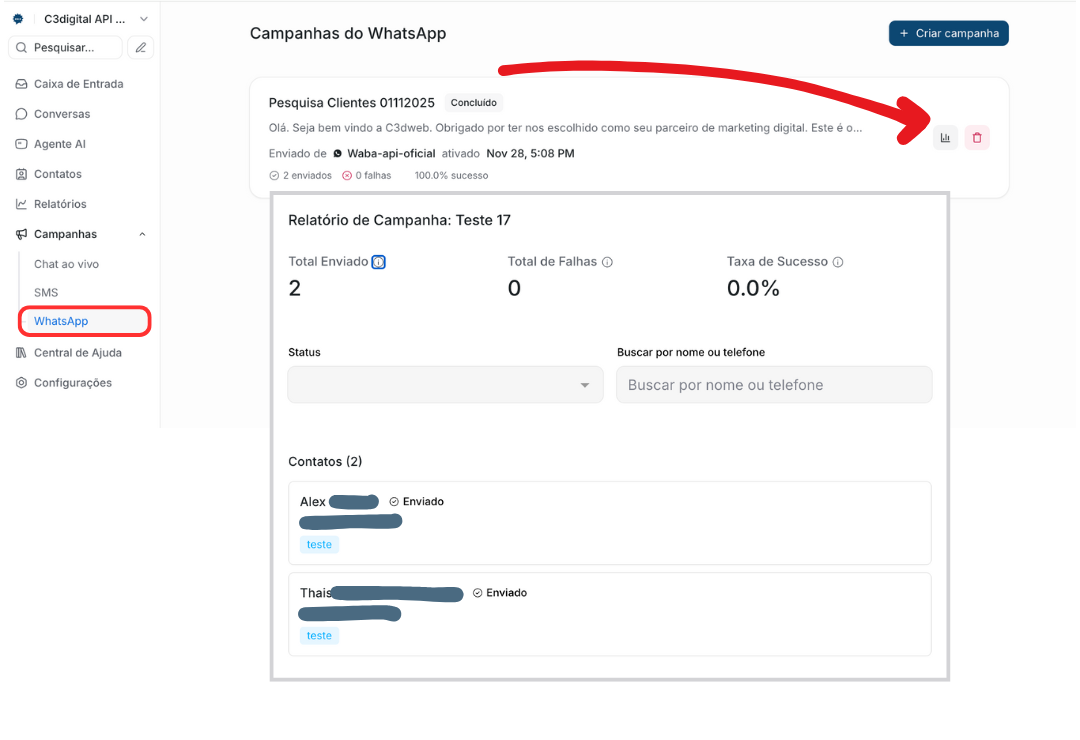Click Total de Falhas info icon

pos(607,262)
